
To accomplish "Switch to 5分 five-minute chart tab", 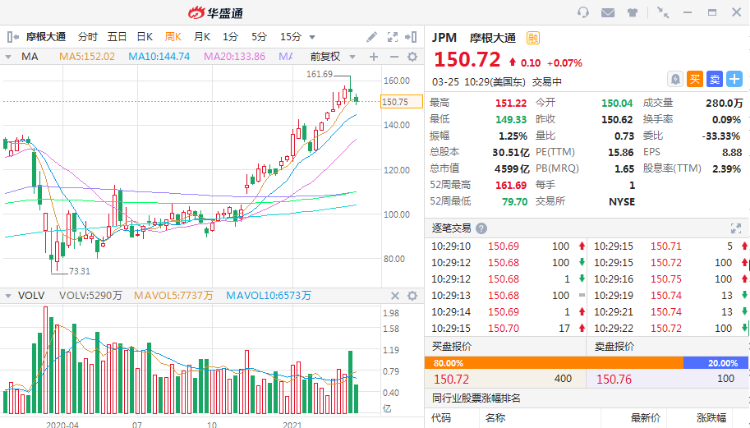I will pyautogui.click(x=259, y=37).
